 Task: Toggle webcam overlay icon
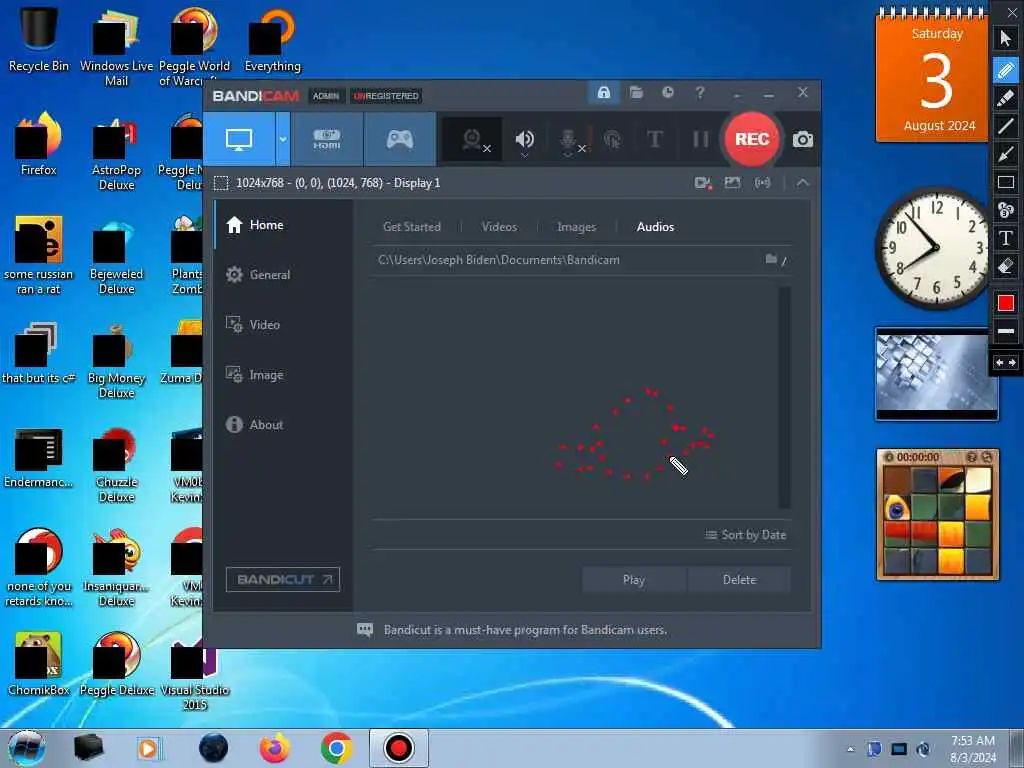tap(473, 140)
